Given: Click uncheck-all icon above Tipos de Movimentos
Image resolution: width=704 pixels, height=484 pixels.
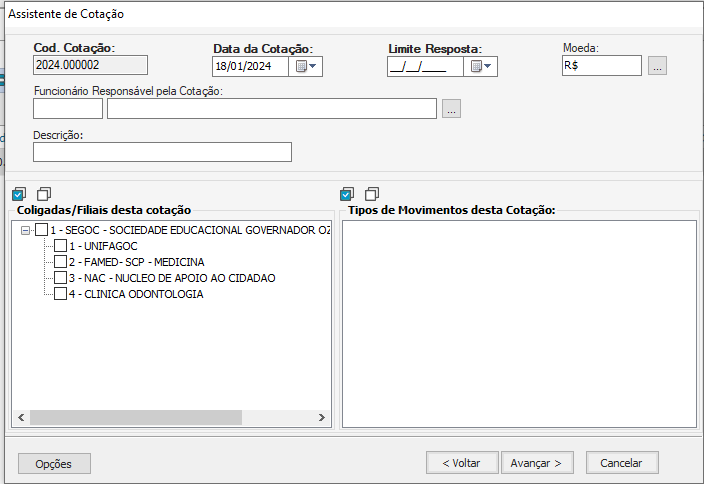Looking at the screenshot, I should [372, 194].
